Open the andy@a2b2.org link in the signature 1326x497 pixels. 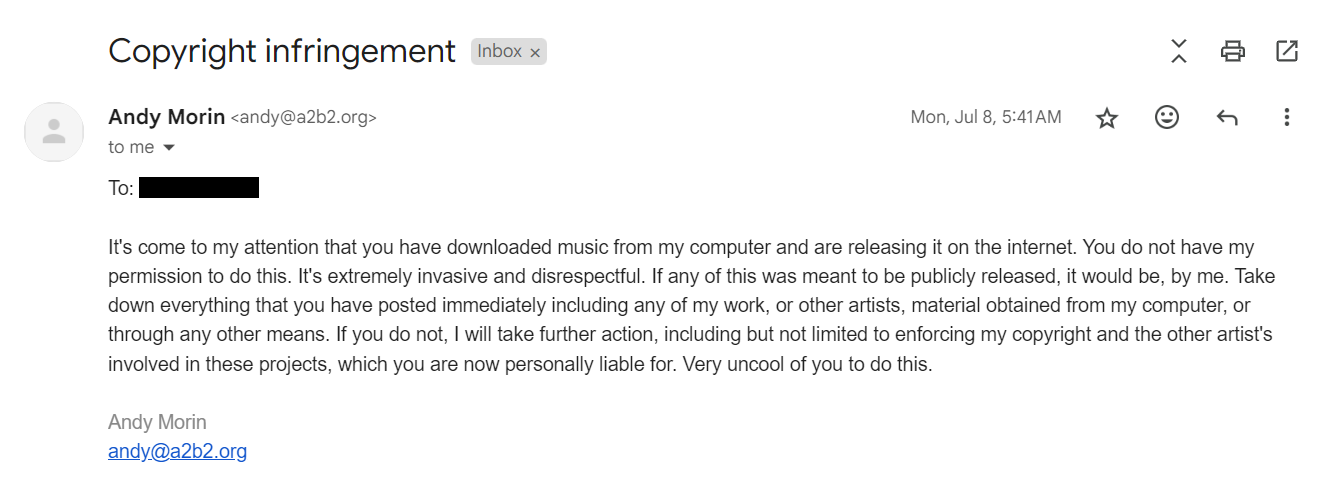click(x=177, y=451)
